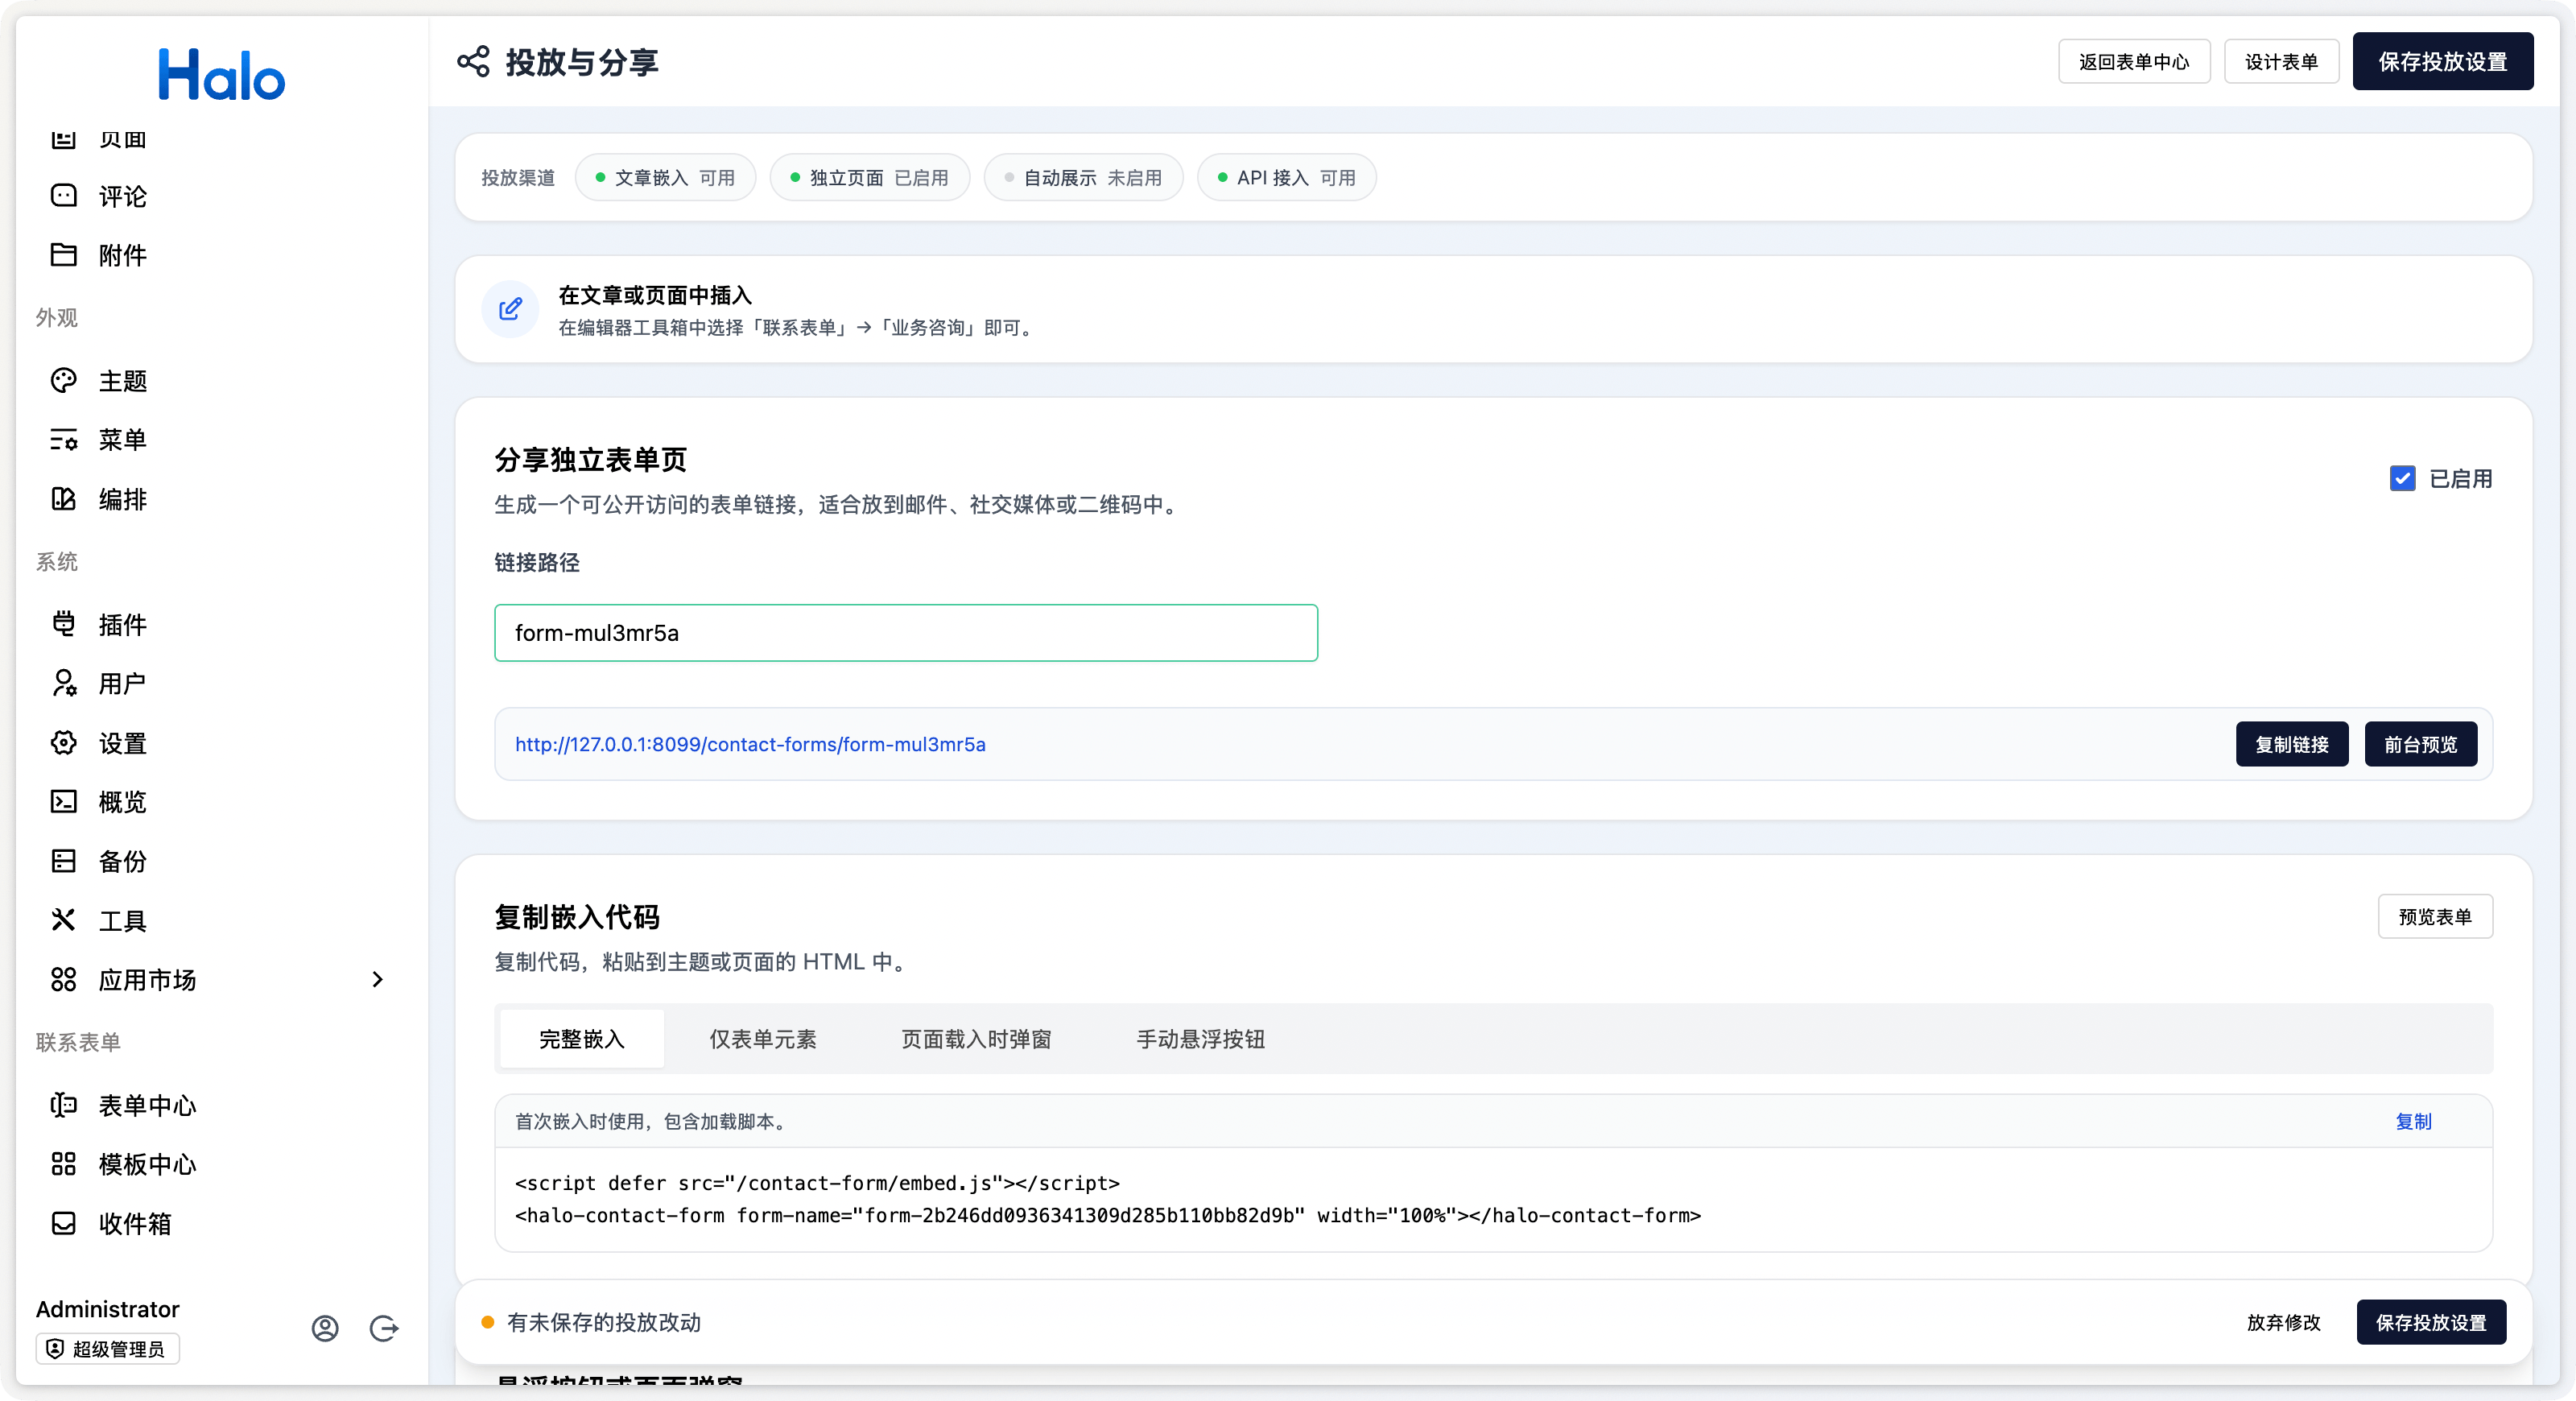The image size is (2576, 1401).
Task: Open the 手动悬浮按钮 tab
Action: tap(1200, 1039)
